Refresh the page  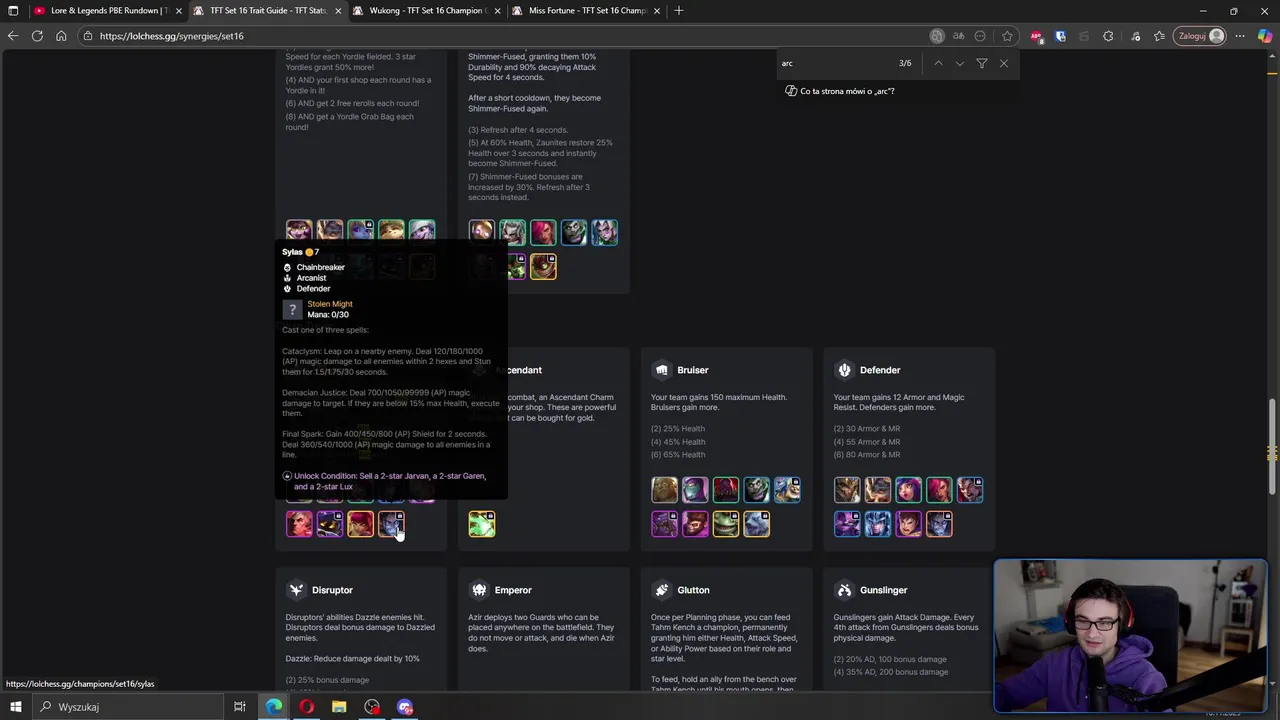click(37, 36)
